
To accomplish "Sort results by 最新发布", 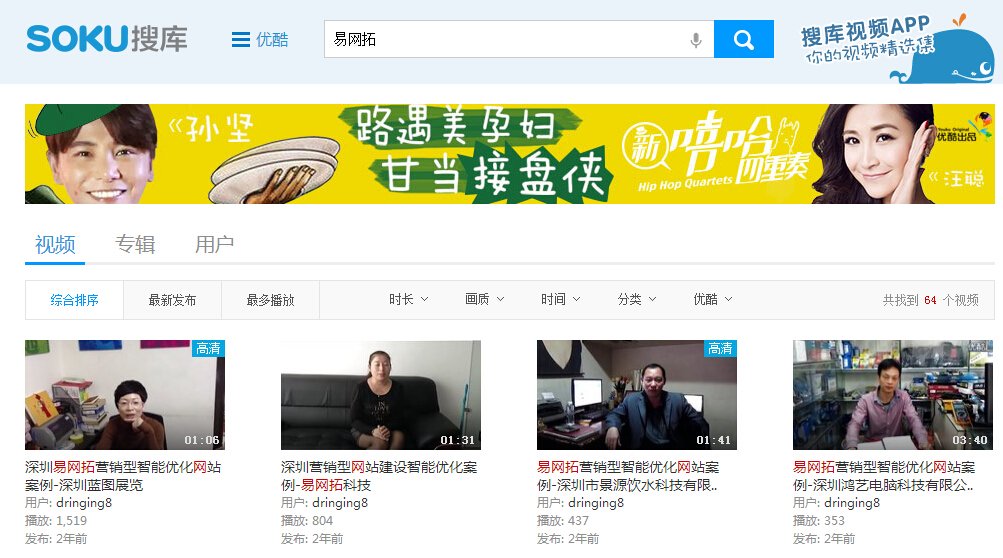I will pos(172,299).
